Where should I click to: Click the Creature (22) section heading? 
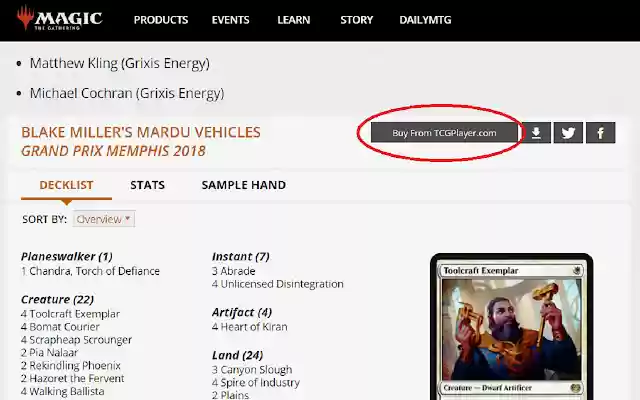click(58, 300)
